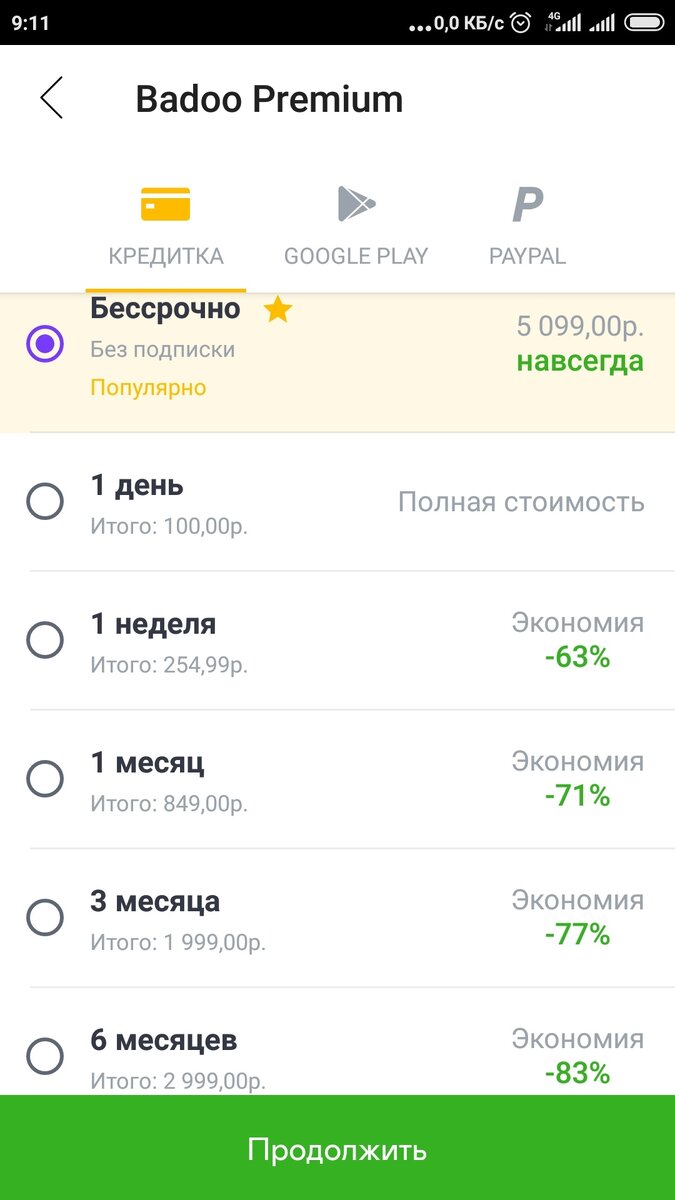
Task: Click the Google Play triangle icon
Action: [356, 203]
